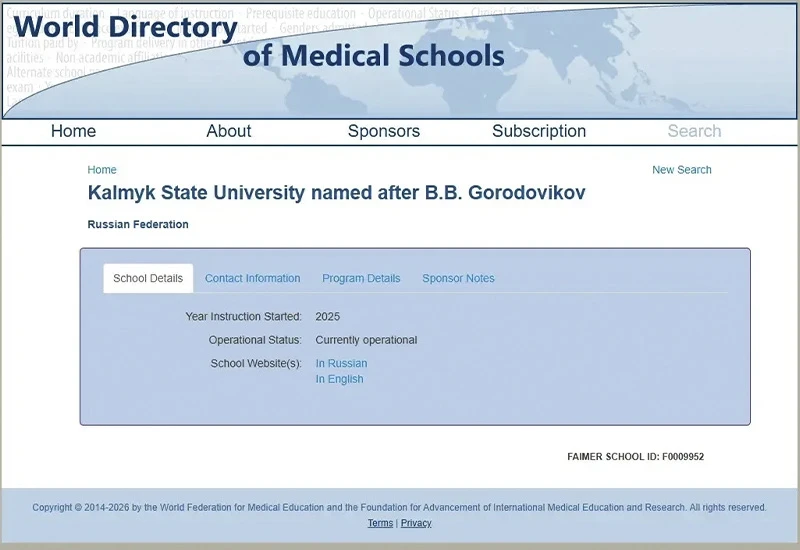The height and width of the screenshot is (550, 800).
Task: Select Search in the navigation bar
Action: click(694, 131)
